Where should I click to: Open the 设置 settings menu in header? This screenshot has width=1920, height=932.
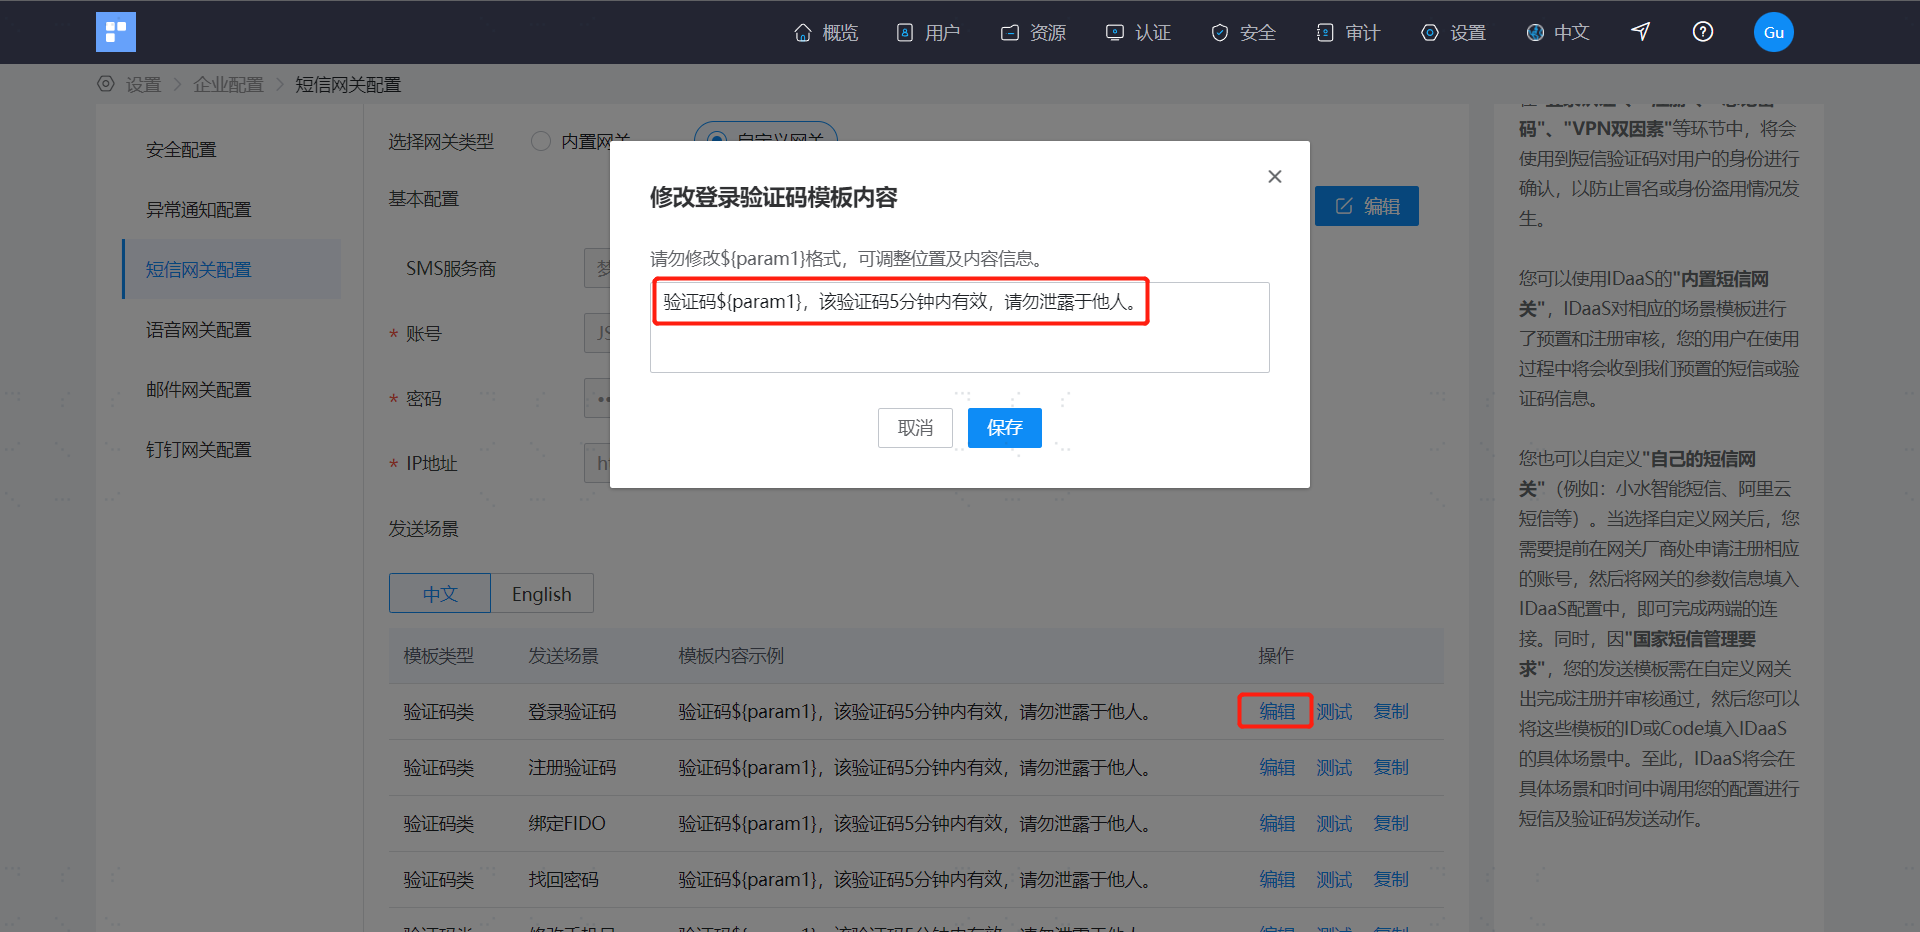(x=1453, y=33)
